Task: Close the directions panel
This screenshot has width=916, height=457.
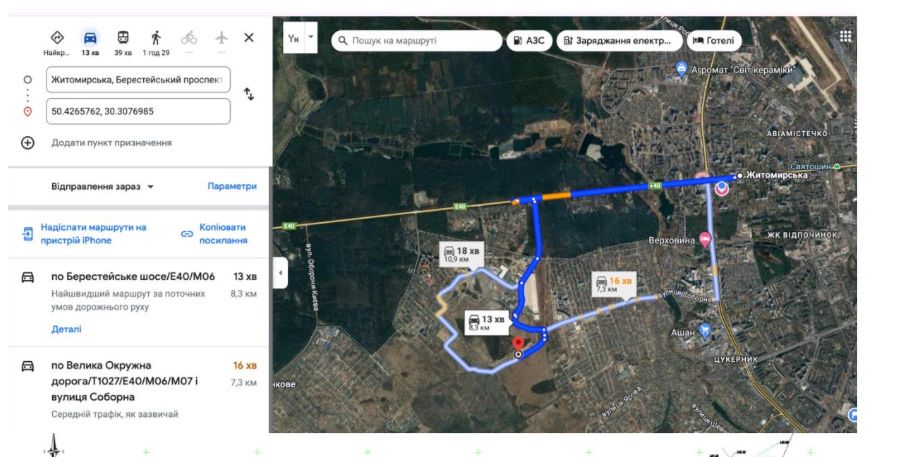Action: 249,37
